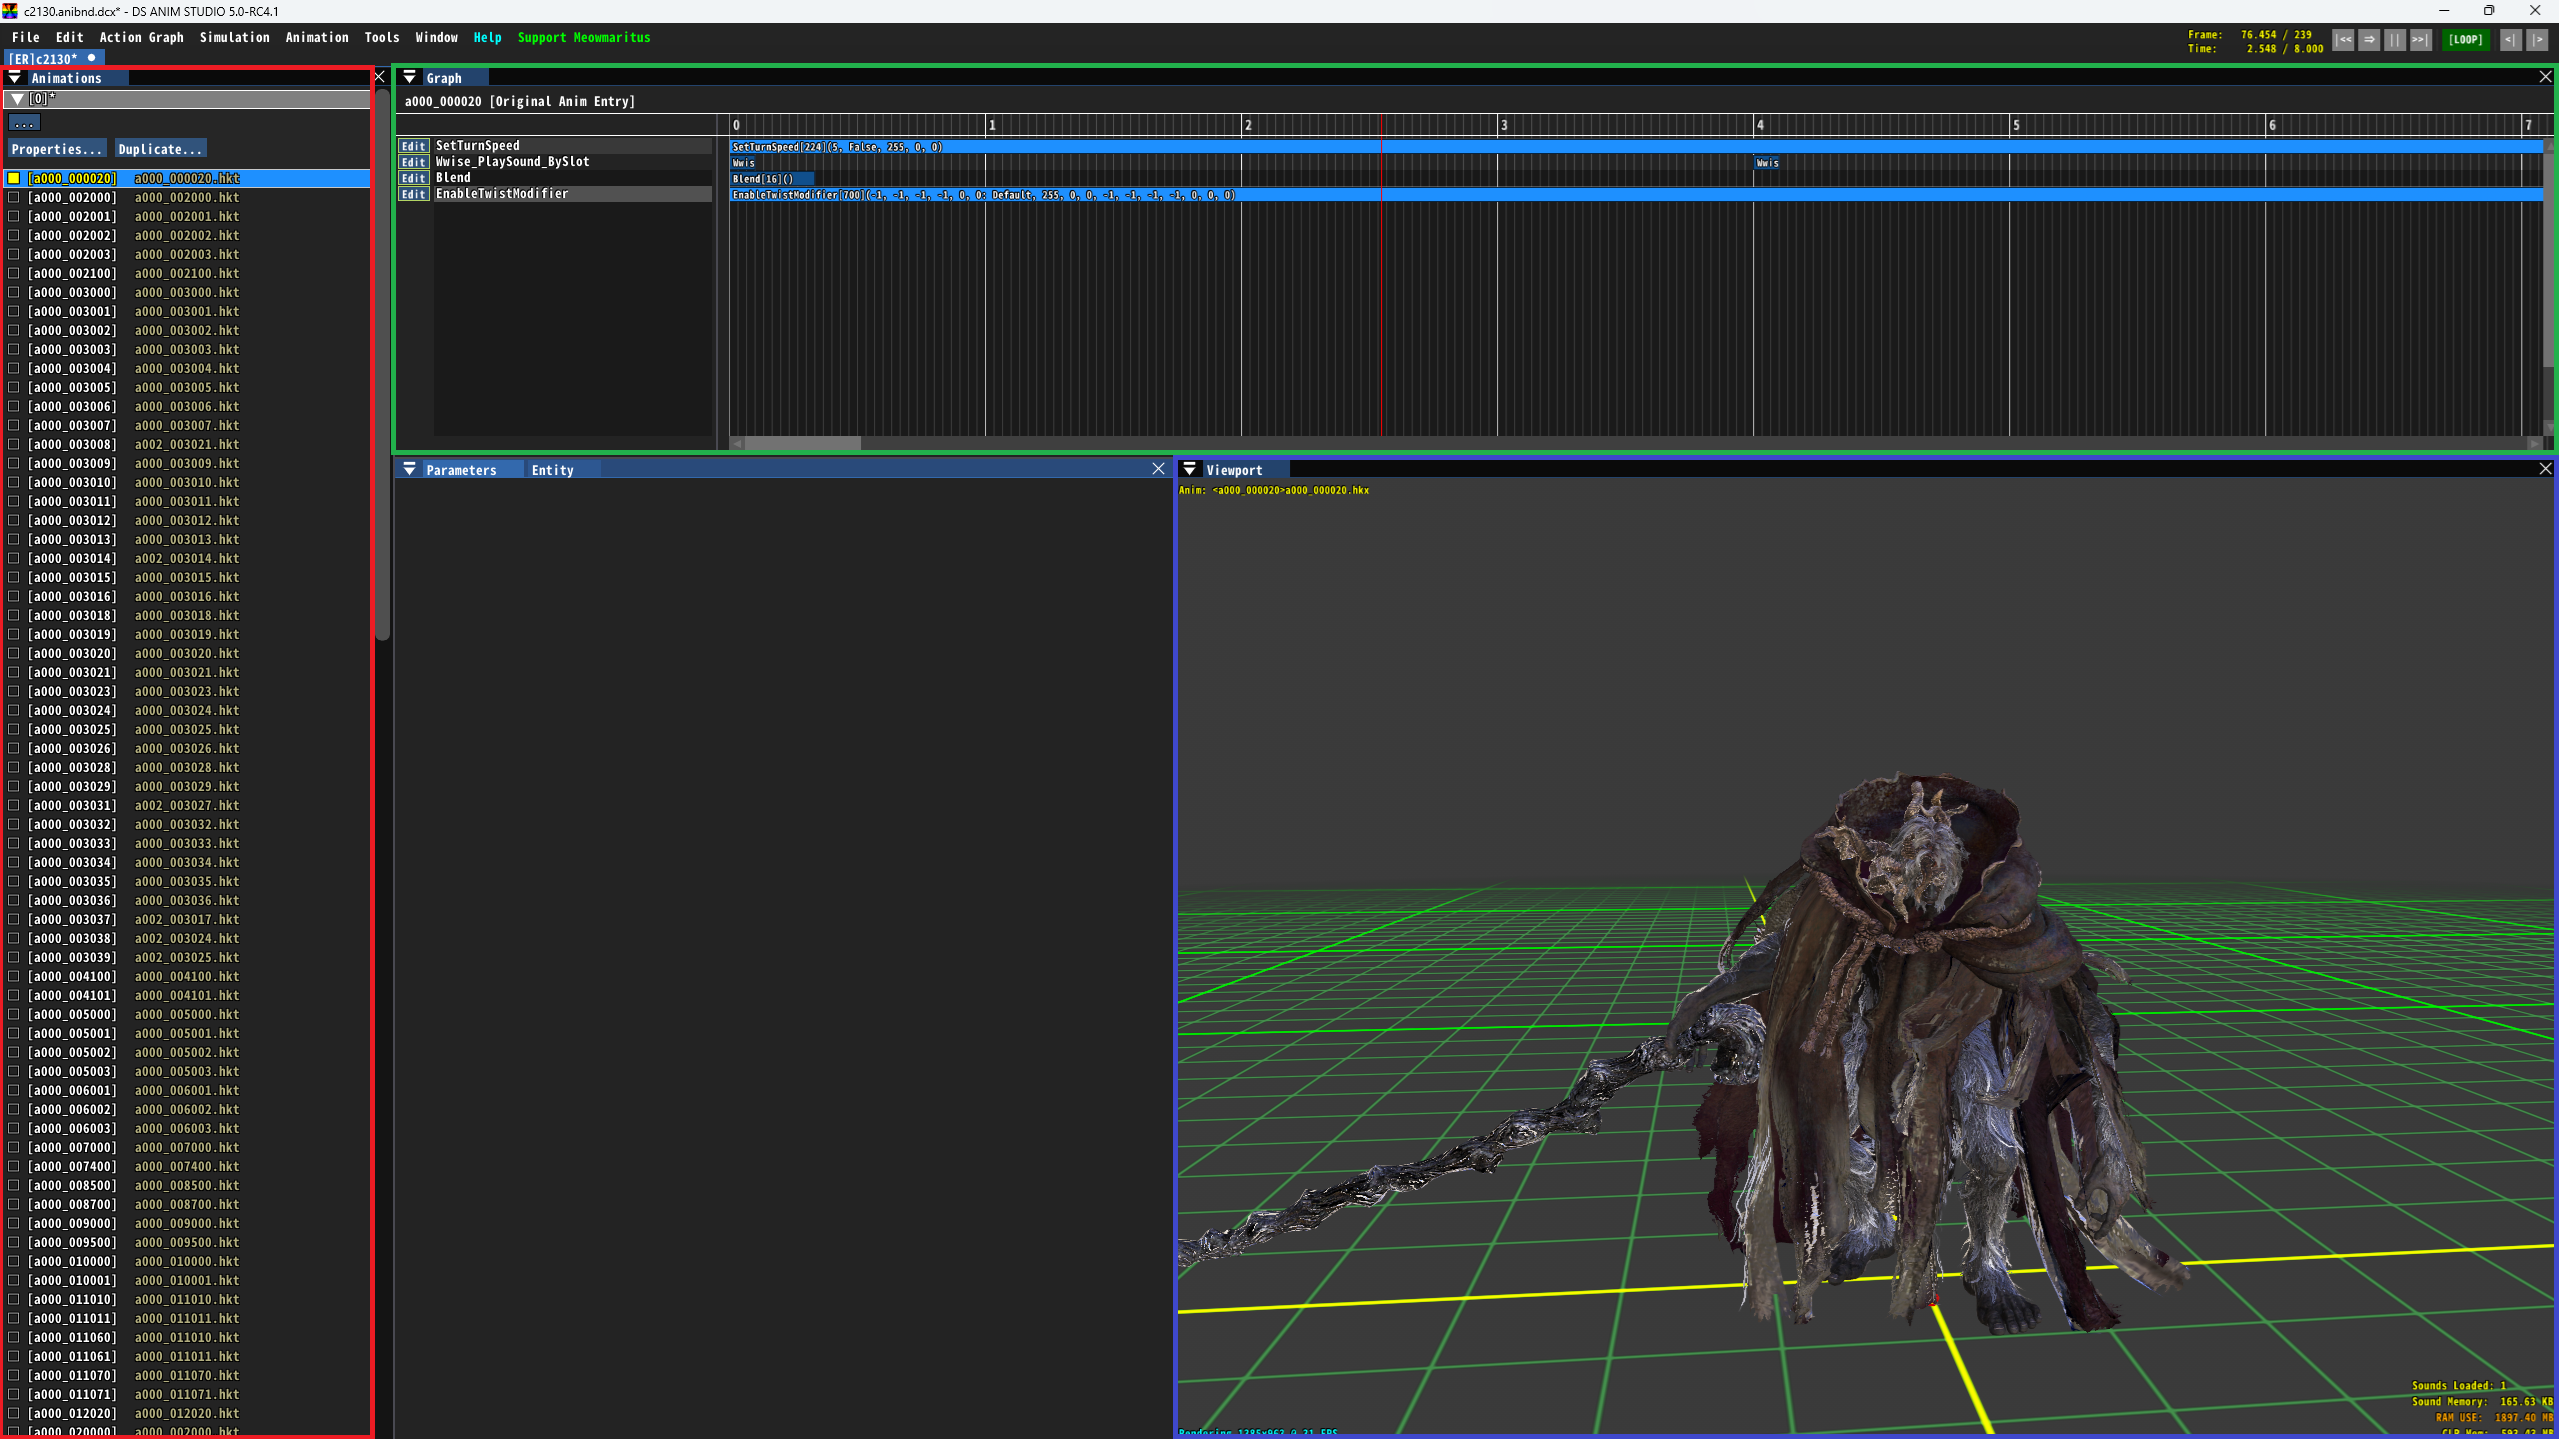
Task: Toggle checkbox for a000_002100
Action: click(14, 273)
